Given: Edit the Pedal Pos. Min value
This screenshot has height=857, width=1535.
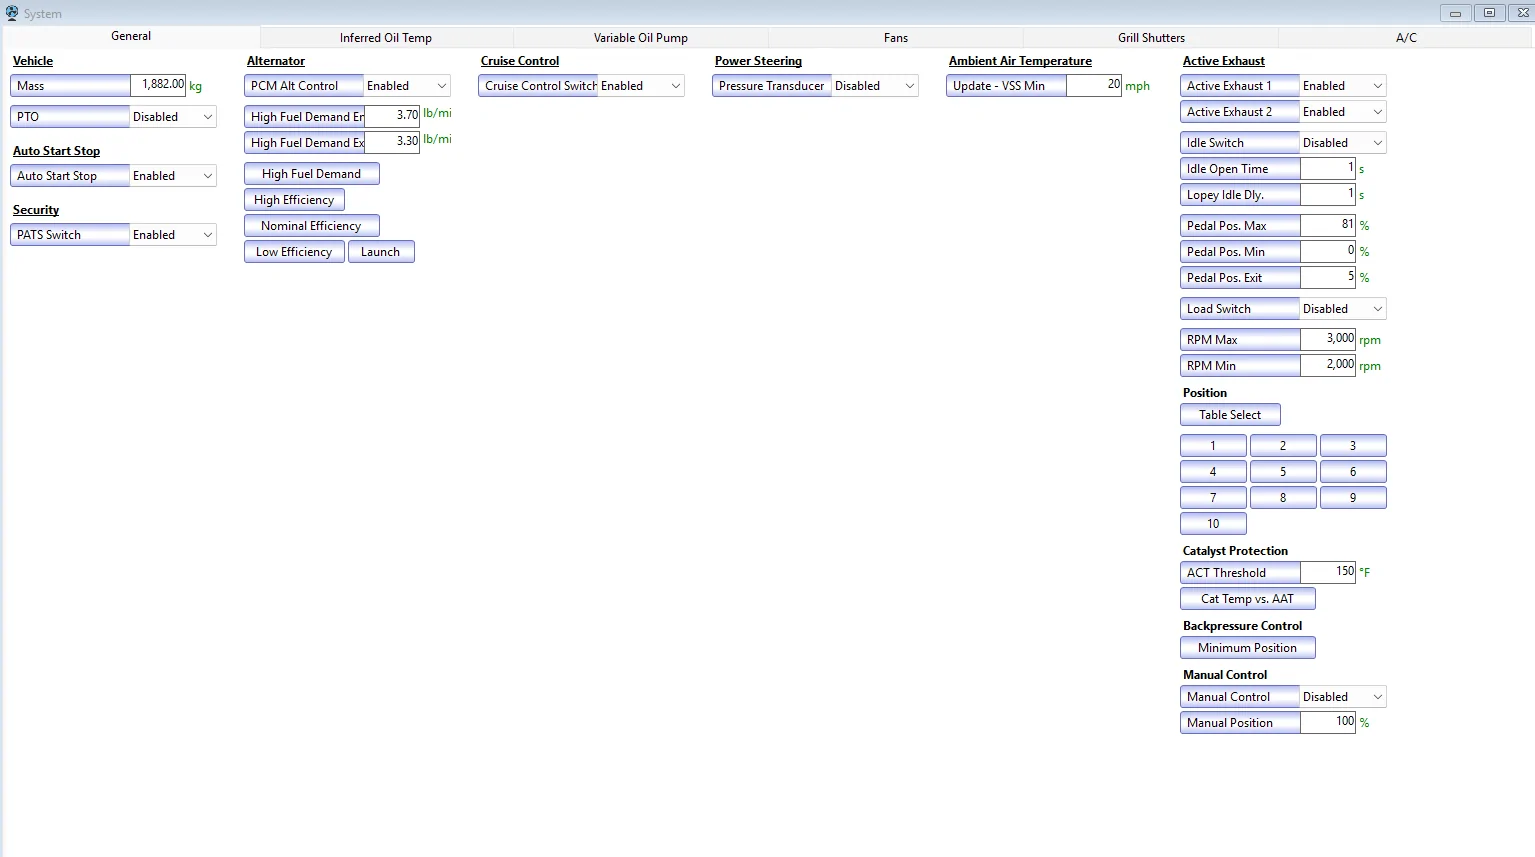Looking at the screenshot, I should (1328, 251).
